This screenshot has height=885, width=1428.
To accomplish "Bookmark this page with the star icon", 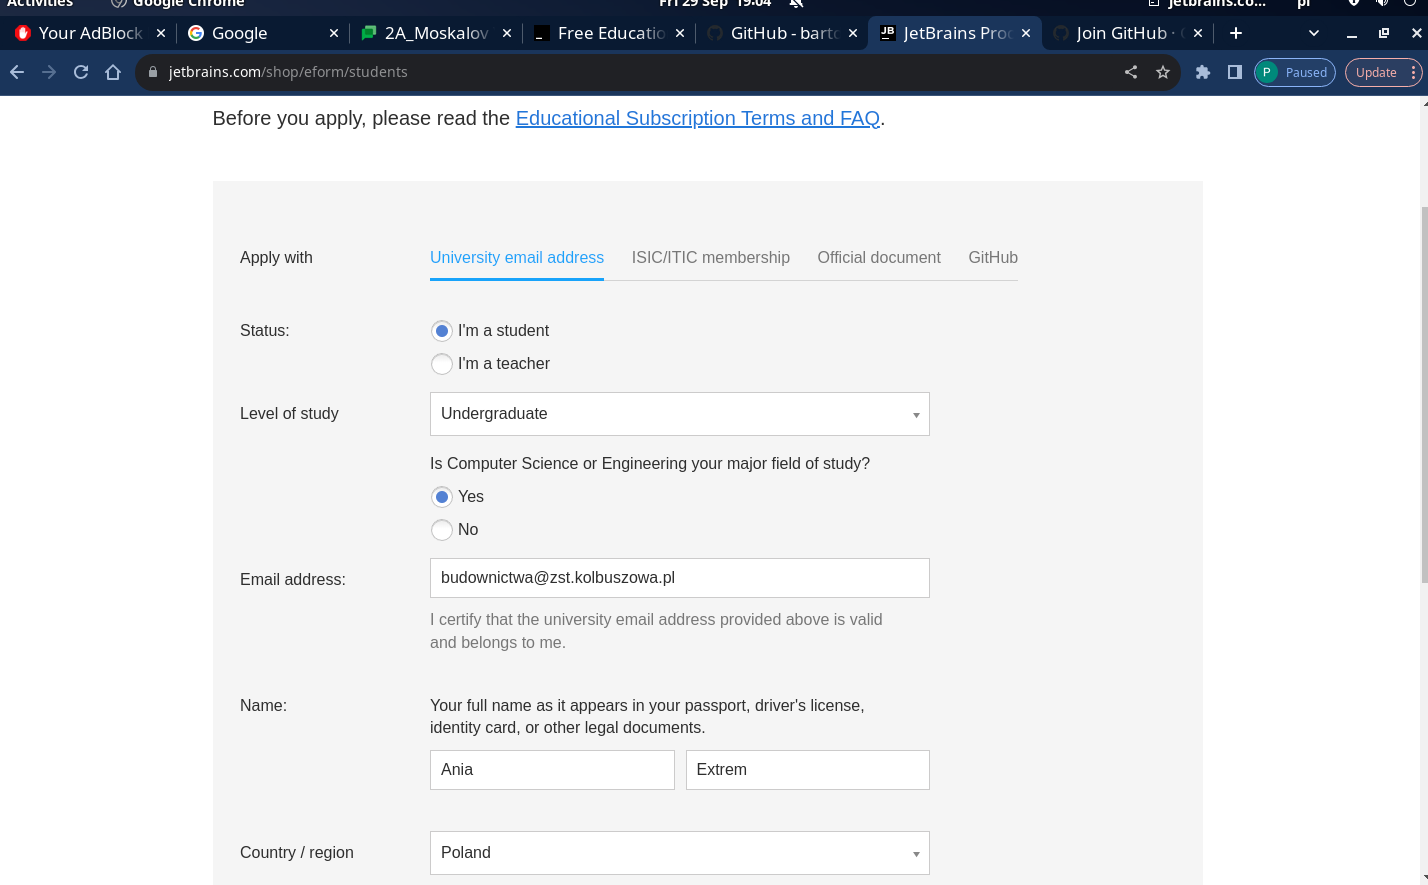I will coord(1163,72).
